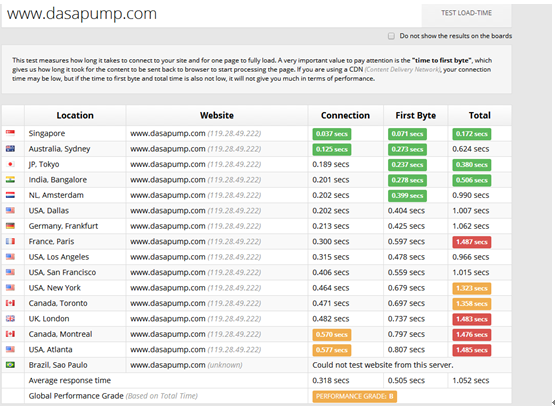Image resolution: width=555 pixels, height=407 pixels.
Task: Click the red 1.483 secs London total badge
Action: [471, 319]
